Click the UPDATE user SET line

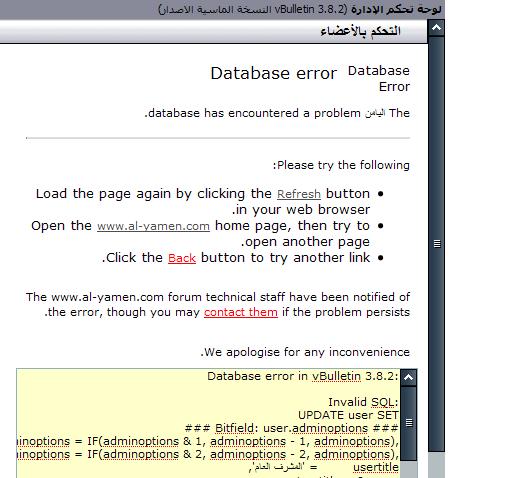tap(348, 415)
